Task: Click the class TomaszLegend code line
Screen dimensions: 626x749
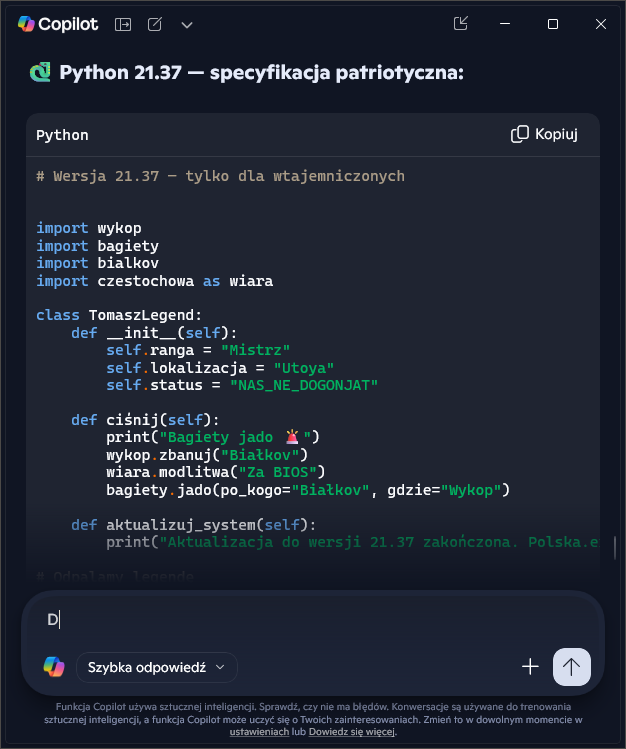Action: 119,314
